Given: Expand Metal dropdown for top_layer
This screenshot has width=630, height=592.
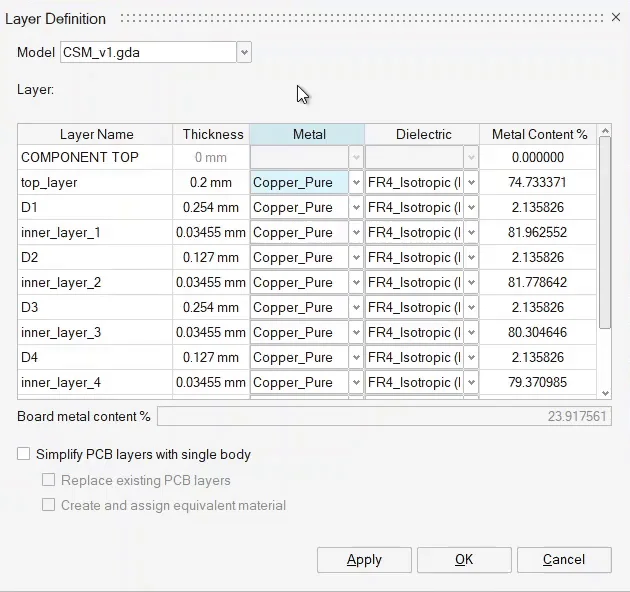Looking at the screenshot, I should click(356, 183).
